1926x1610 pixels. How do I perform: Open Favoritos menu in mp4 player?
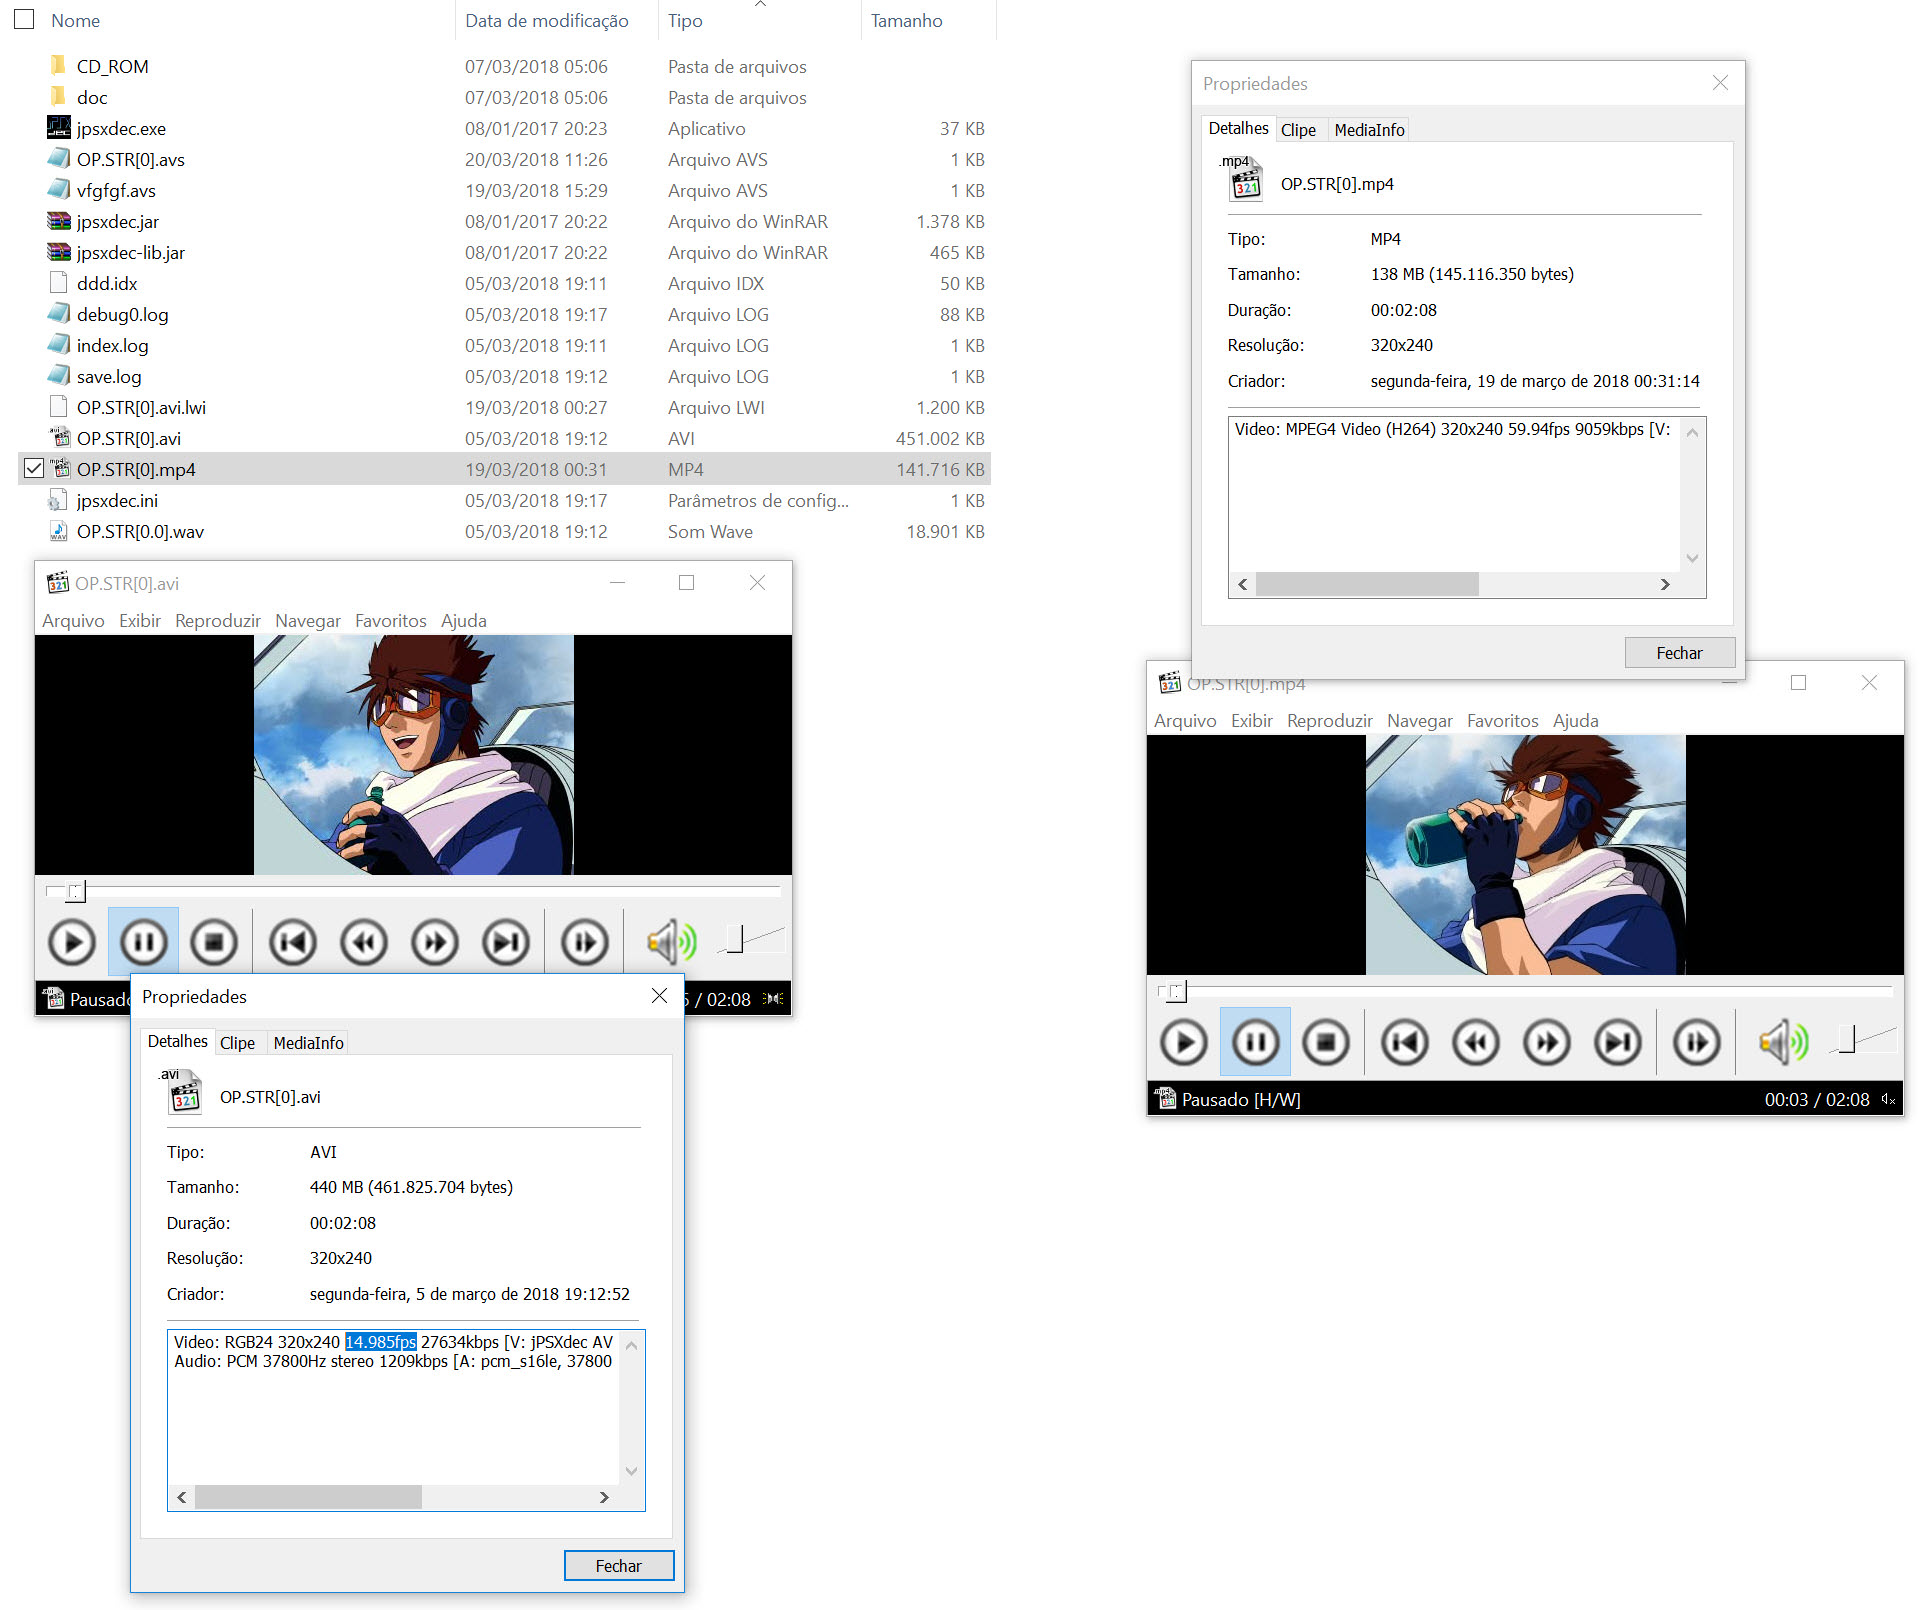click(x=1502, y=720)
